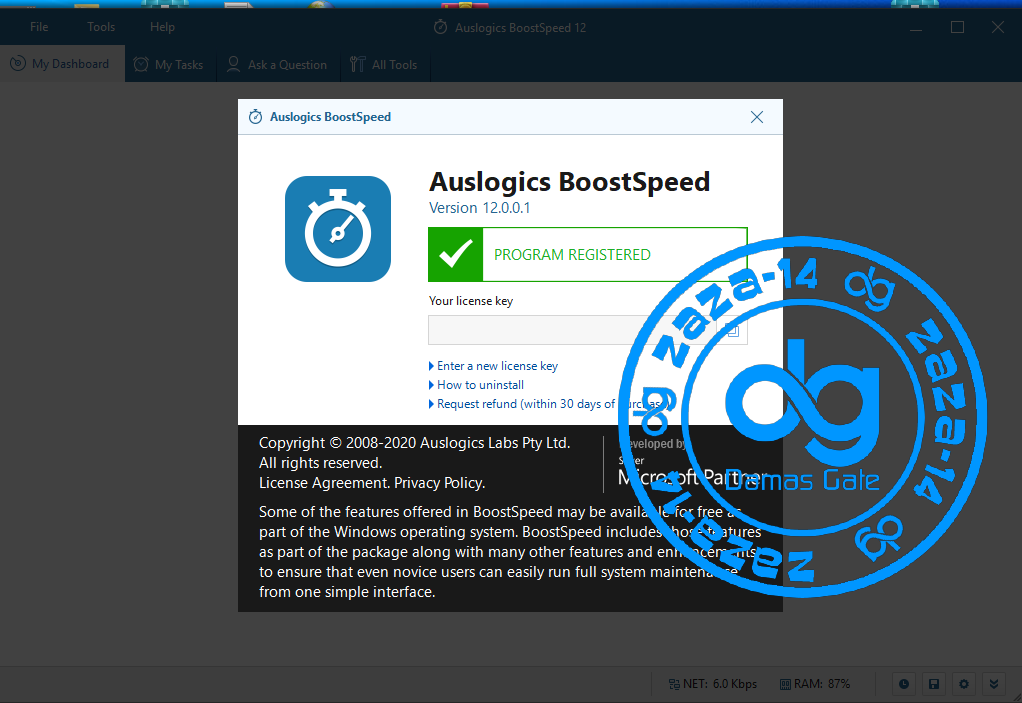Screen dimensions: 1022x703
Task: Open the Ask a Question tab
Action: point(278,65)
